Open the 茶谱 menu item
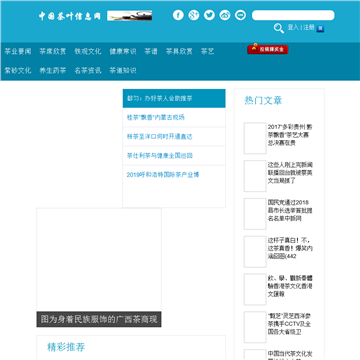 151,51
